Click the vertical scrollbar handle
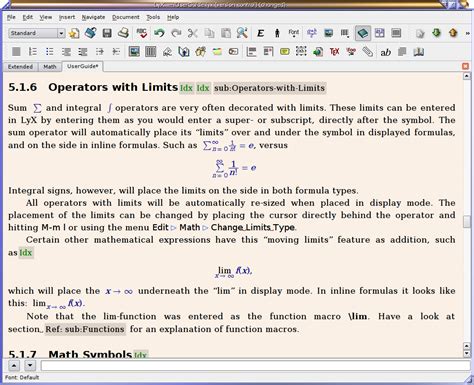Image resolution: width=474 pixels, height=385 pixels. coord(467,222)
